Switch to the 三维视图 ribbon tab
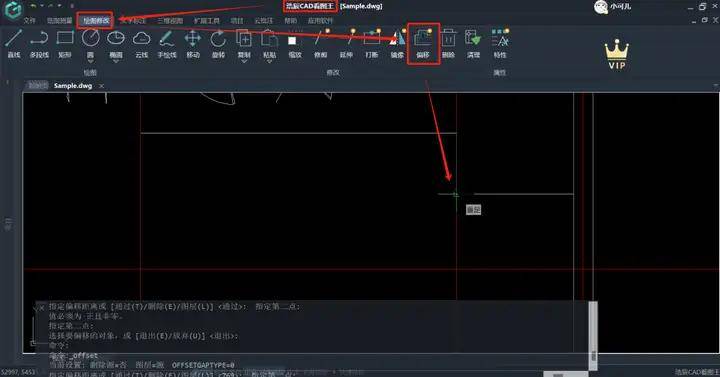This screenshot has width=720, height=377. tap(170, 21)
